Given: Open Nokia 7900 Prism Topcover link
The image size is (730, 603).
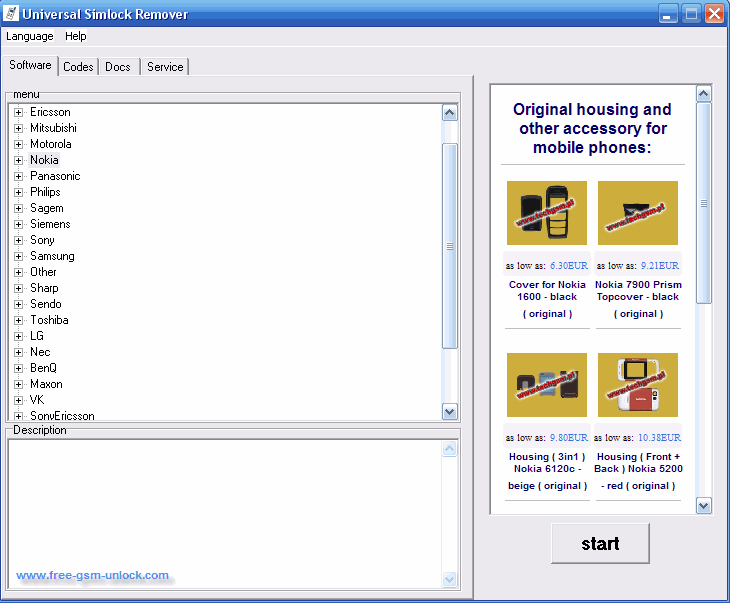Looking at the screenshot, I should [638, 299].
